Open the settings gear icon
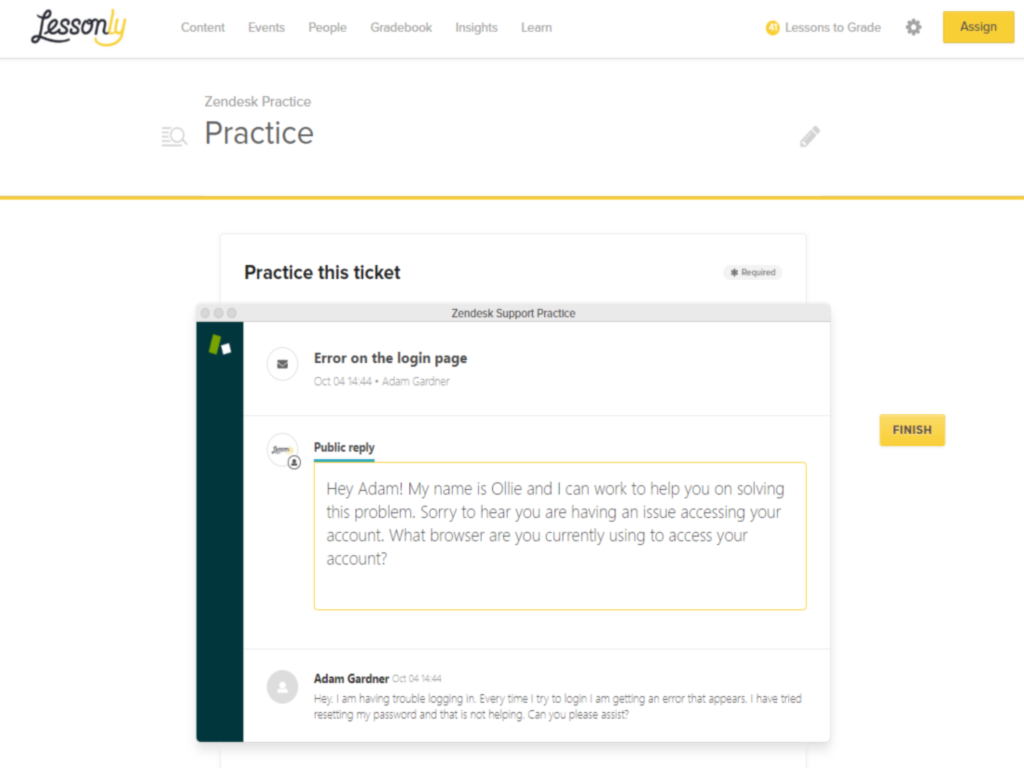Image resolution: width=1024 pixels, height=768 pixels. tap(913, 27)
